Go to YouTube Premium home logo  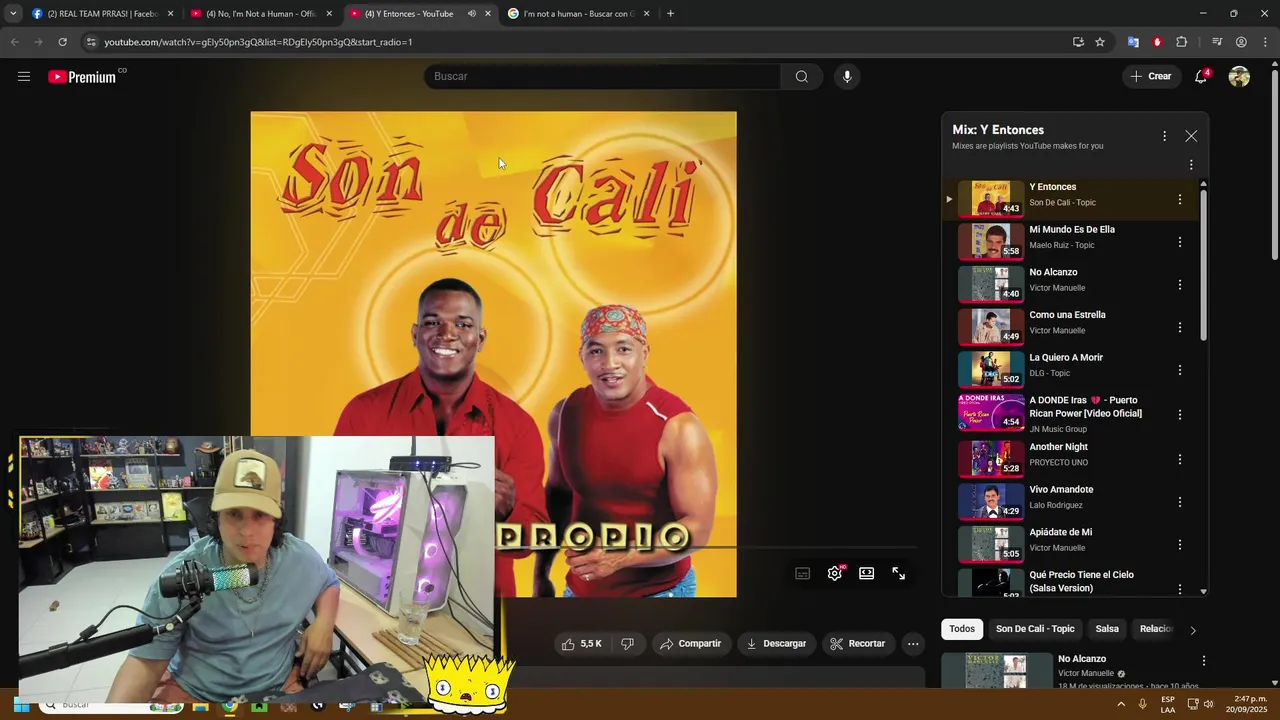pyautogui.click(x=82, y=77)
